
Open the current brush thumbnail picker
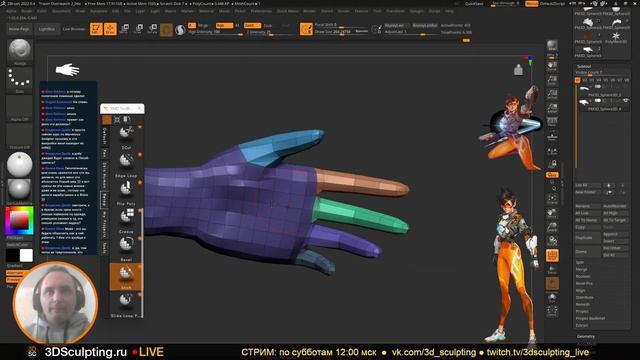19,51
